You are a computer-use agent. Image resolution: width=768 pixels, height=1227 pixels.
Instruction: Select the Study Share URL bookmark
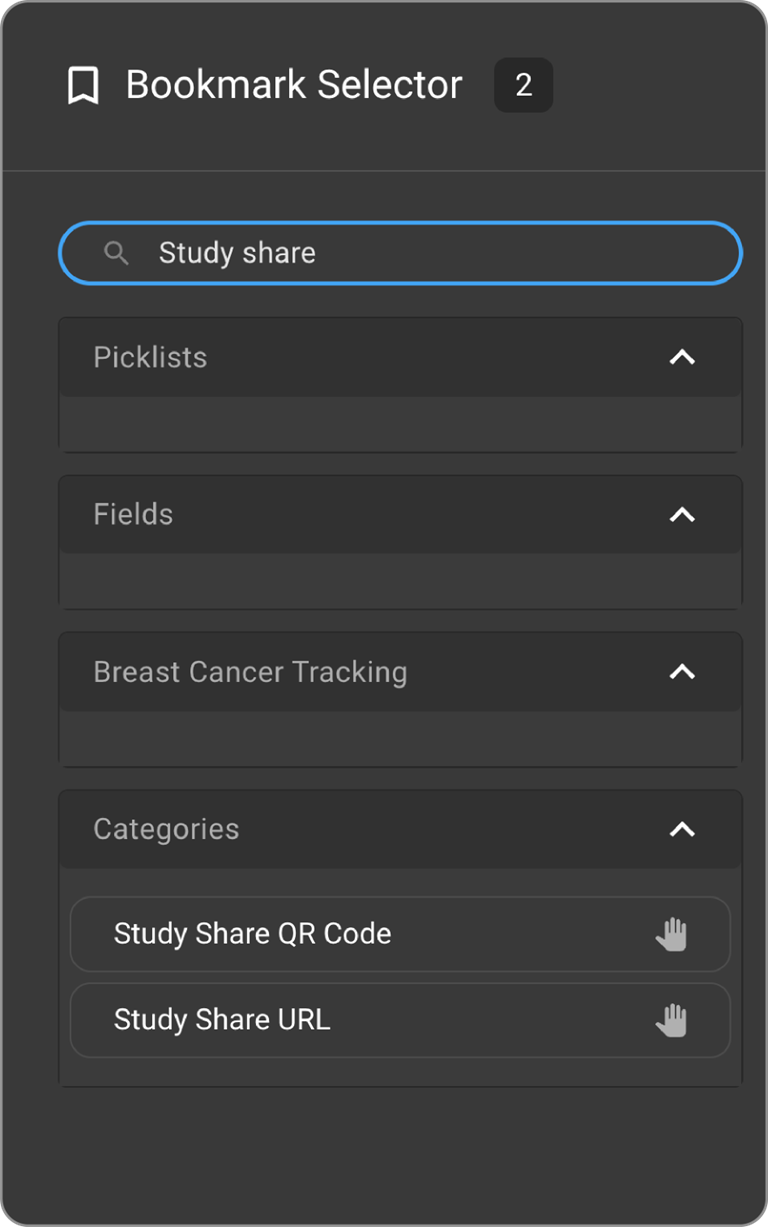[222, 1020]
